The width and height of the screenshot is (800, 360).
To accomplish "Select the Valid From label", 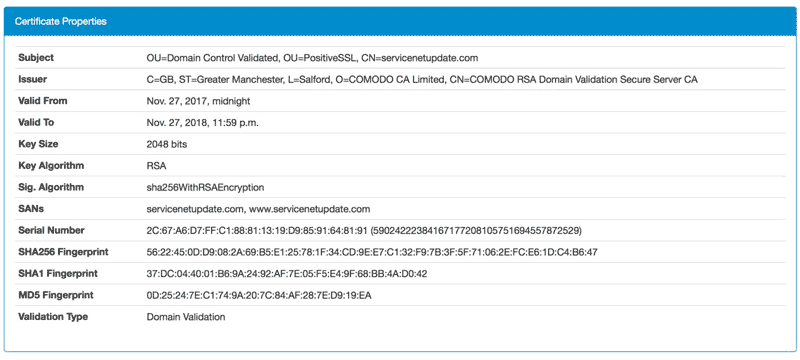I will pyautogui.click(x=43, y=101).
